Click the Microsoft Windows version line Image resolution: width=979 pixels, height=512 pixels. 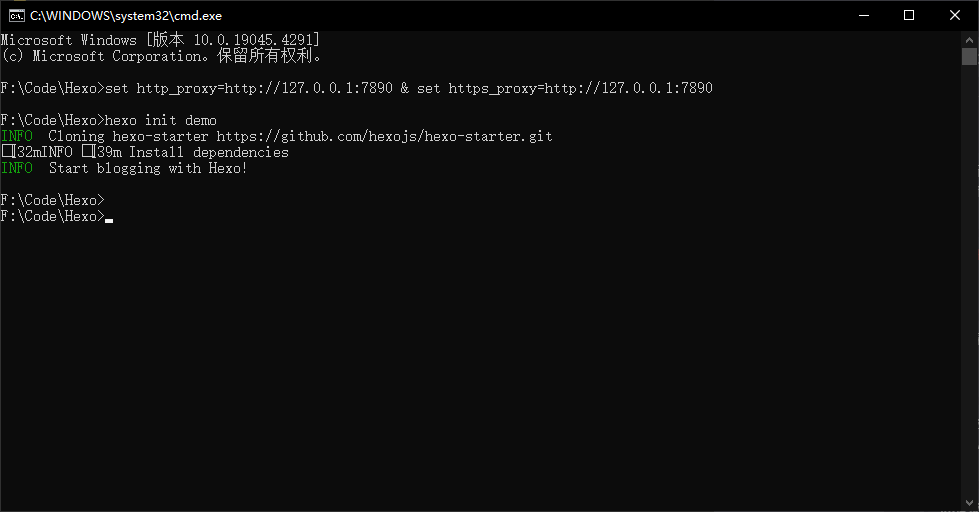160,40
